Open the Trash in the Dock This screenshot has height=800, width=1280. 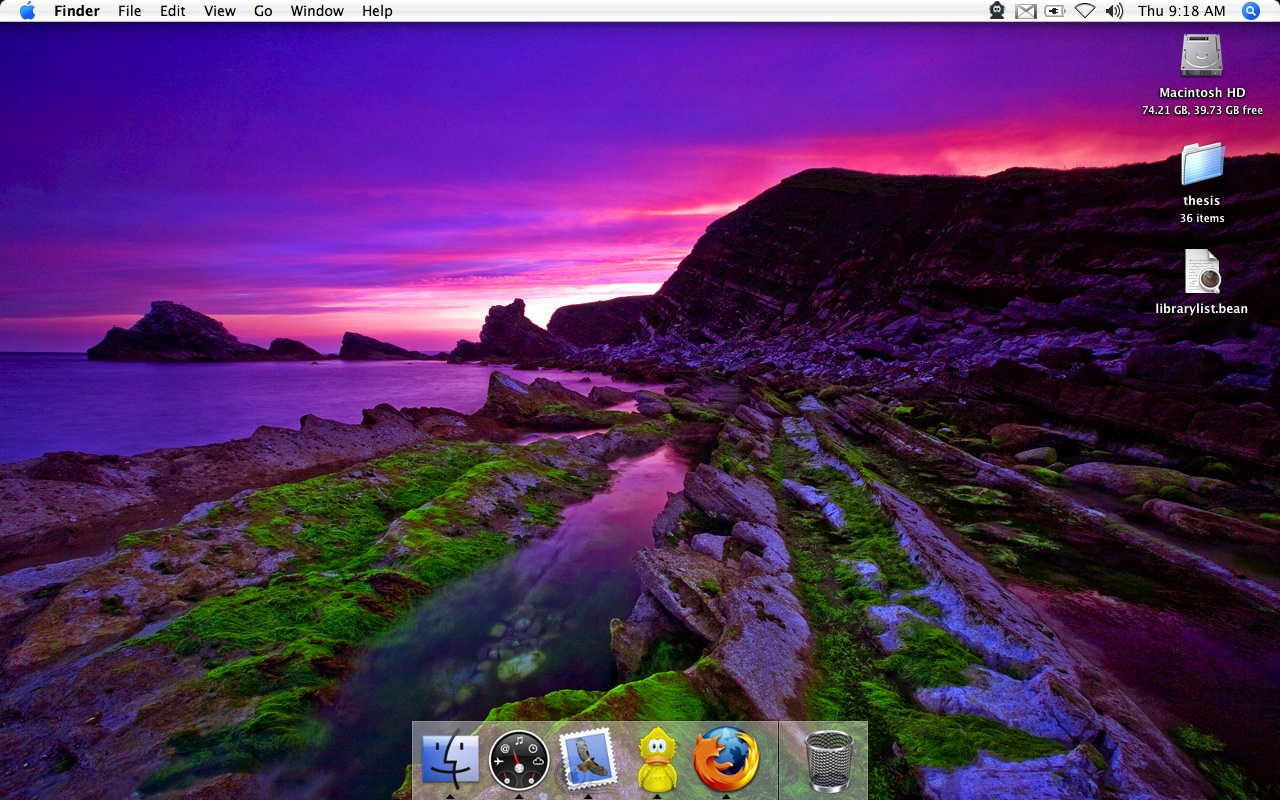(829, 761)
